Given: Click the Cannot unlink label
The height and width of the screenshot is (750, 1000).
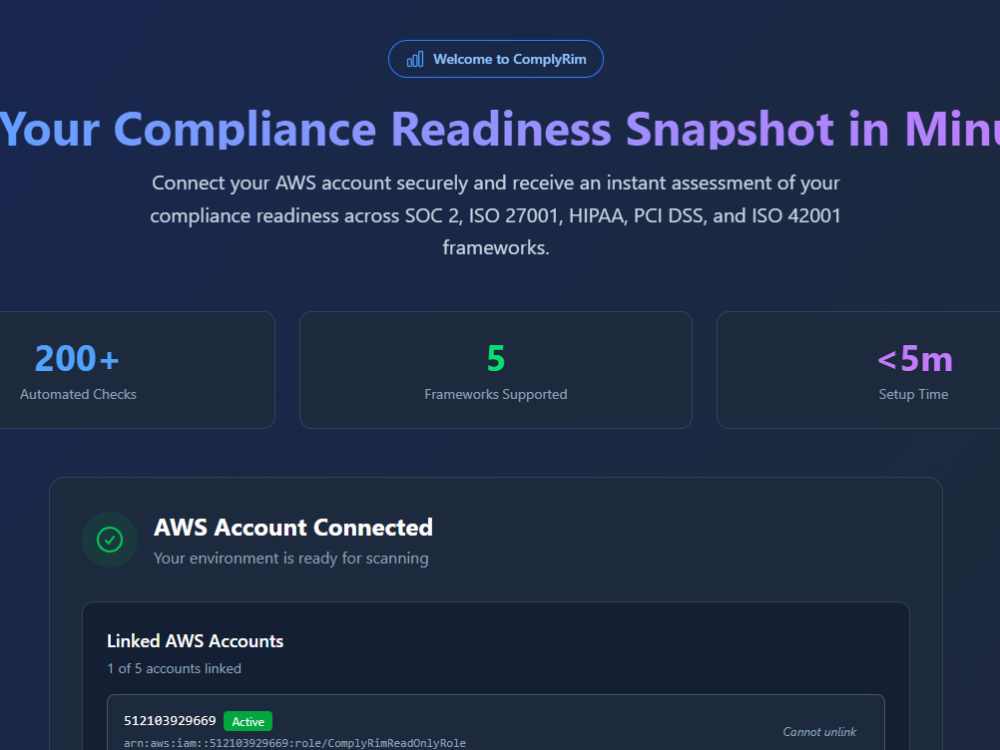Looking at the screenshot, I should pyautogui.click(x=820, y=732).
